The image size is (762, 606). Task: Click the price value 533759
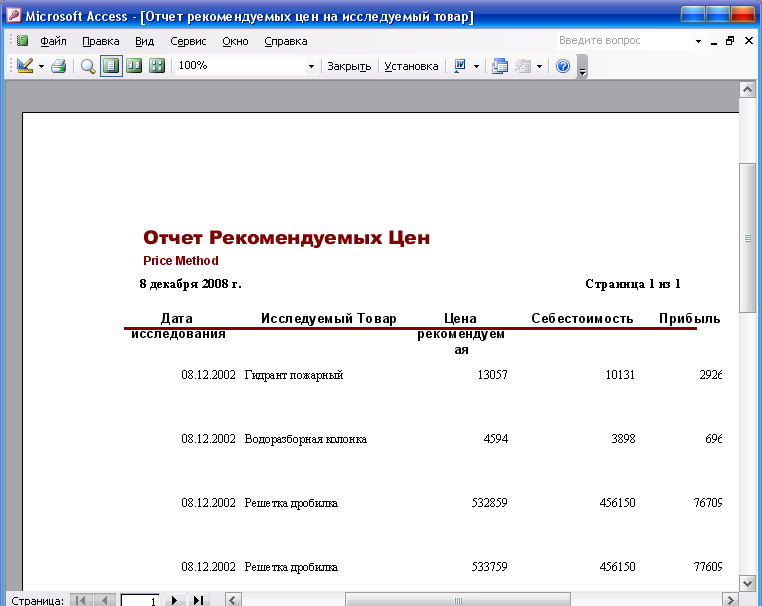click(x=489, y=567)
